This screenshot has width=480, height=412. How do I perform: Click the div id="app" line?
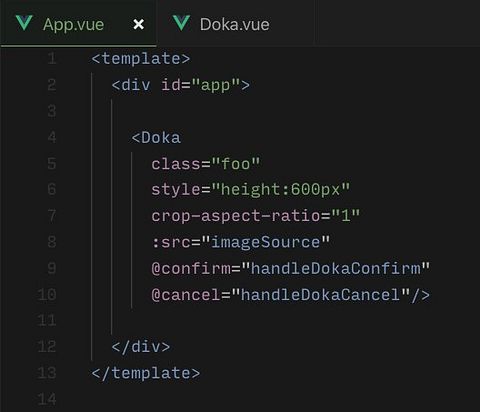[x=181, y=85]
